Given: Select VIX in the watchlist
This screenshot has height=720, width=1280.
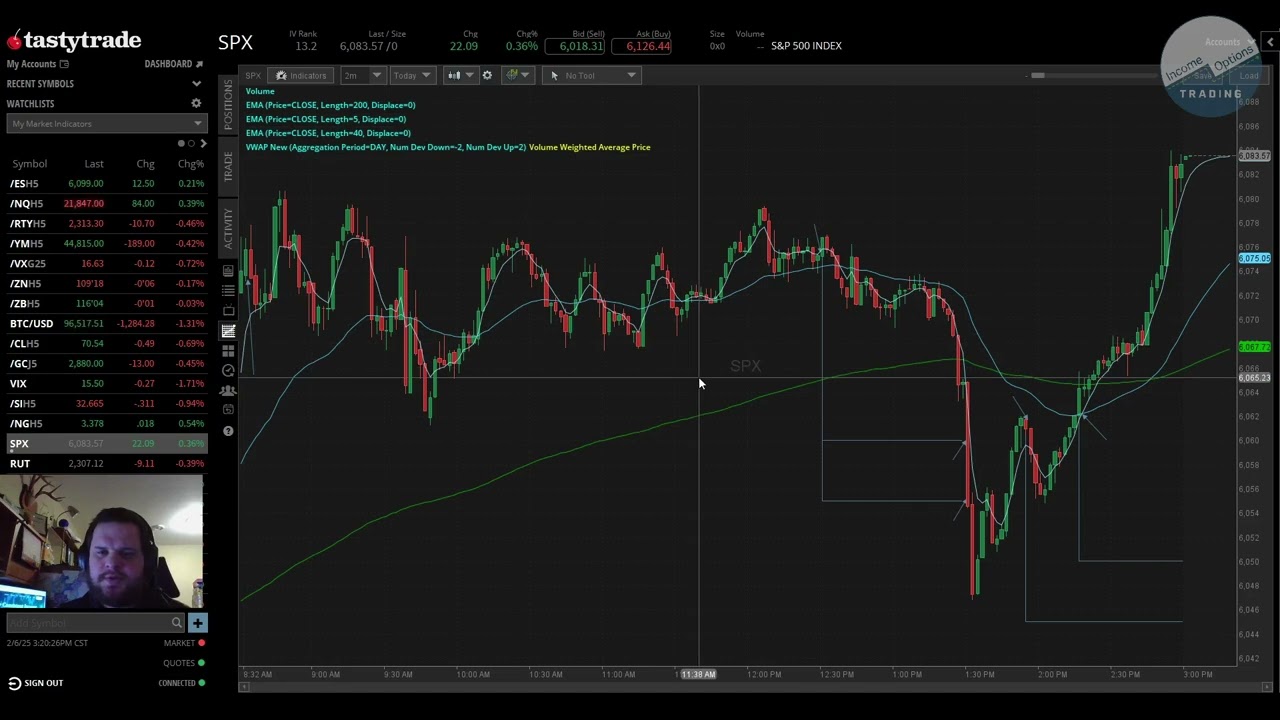Looking at the screenshot, I should coord(106,384).
